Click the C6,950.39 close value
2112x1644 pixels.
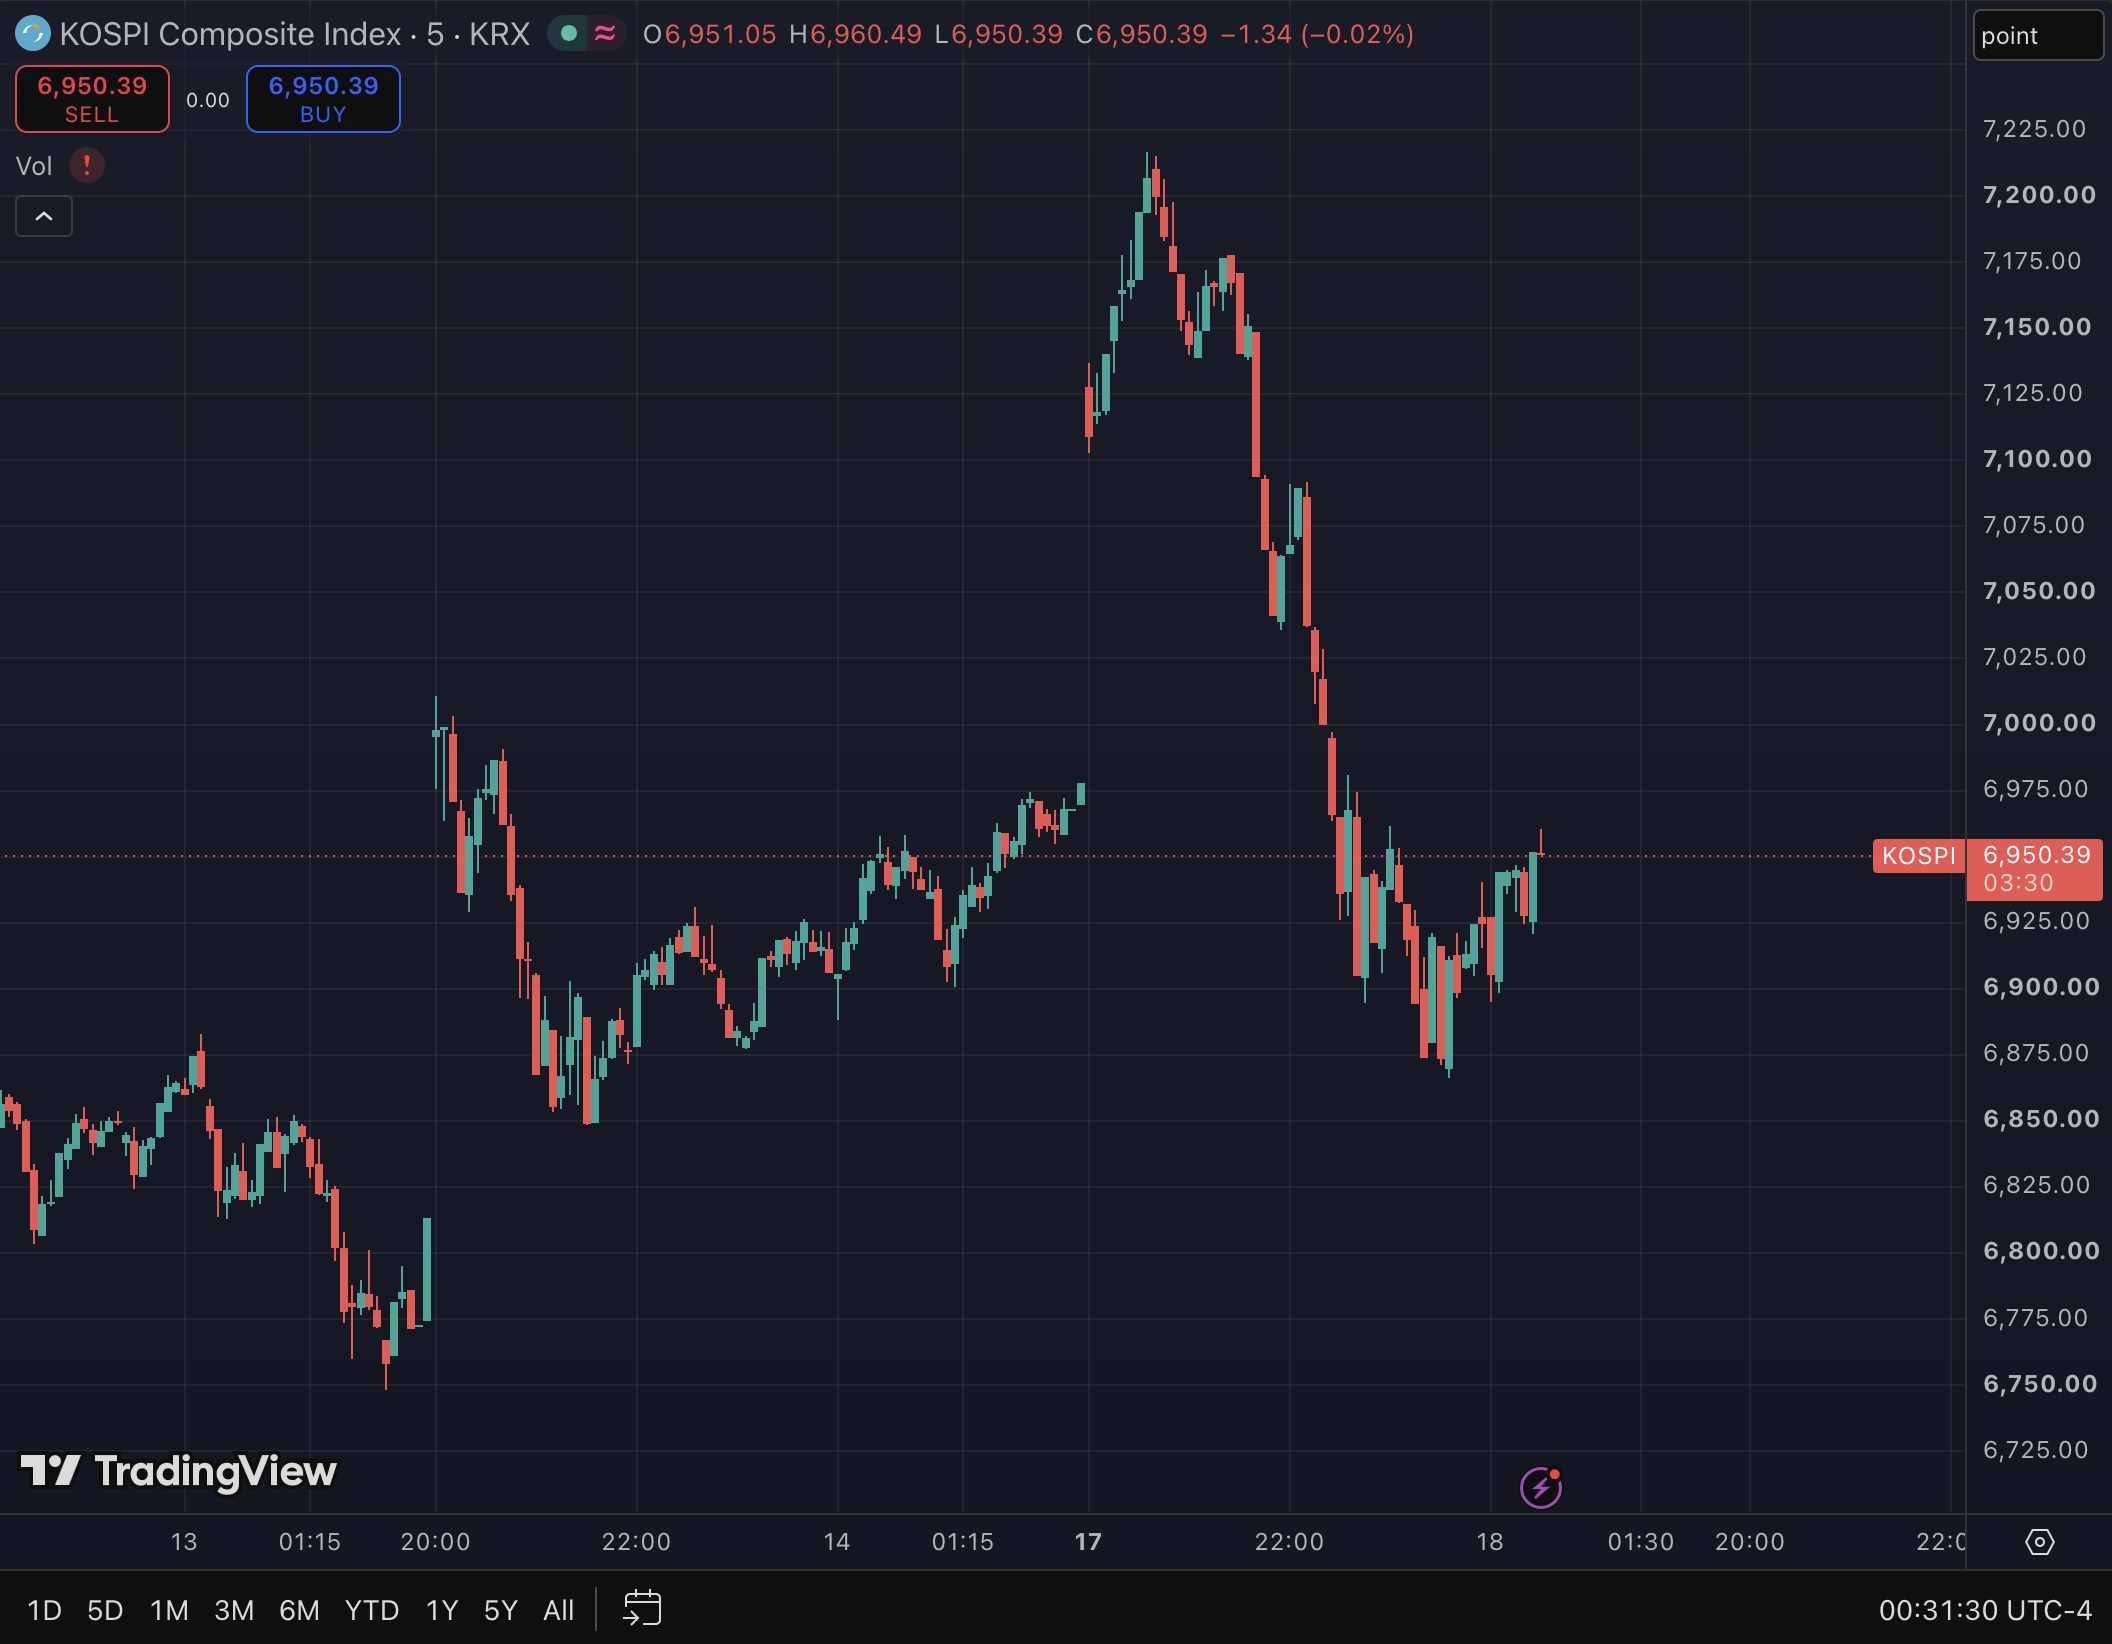click(1142, 34)
